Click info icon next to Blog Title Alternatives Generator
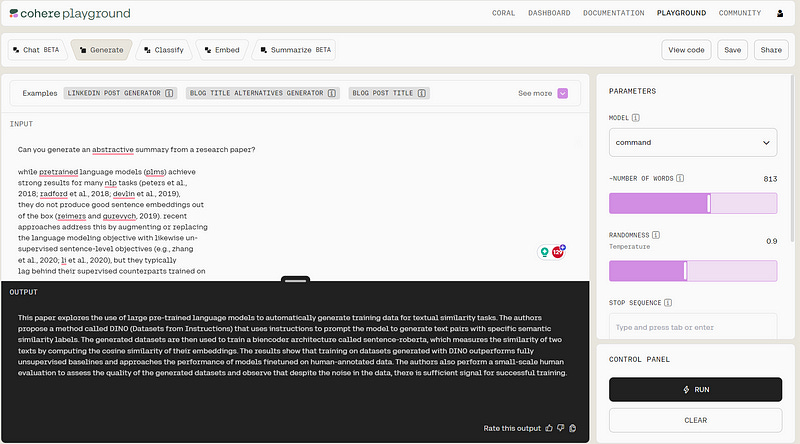This screenshot has height=444, width=800. point(332,93)
